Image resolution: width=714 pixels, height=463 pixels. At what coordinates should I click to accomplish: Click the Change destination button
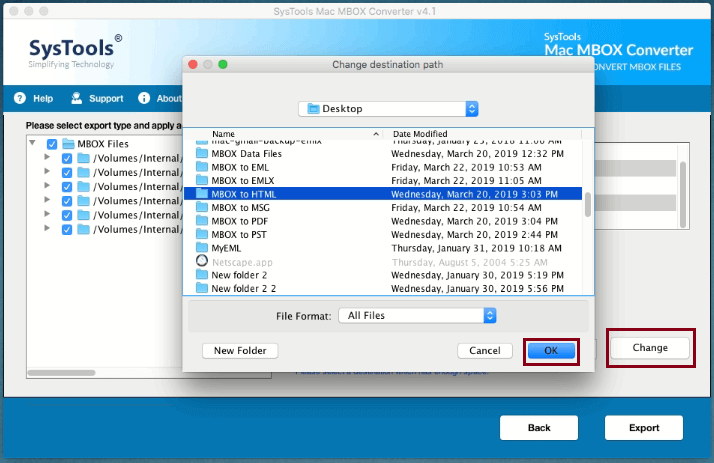[x=650, y=348]
